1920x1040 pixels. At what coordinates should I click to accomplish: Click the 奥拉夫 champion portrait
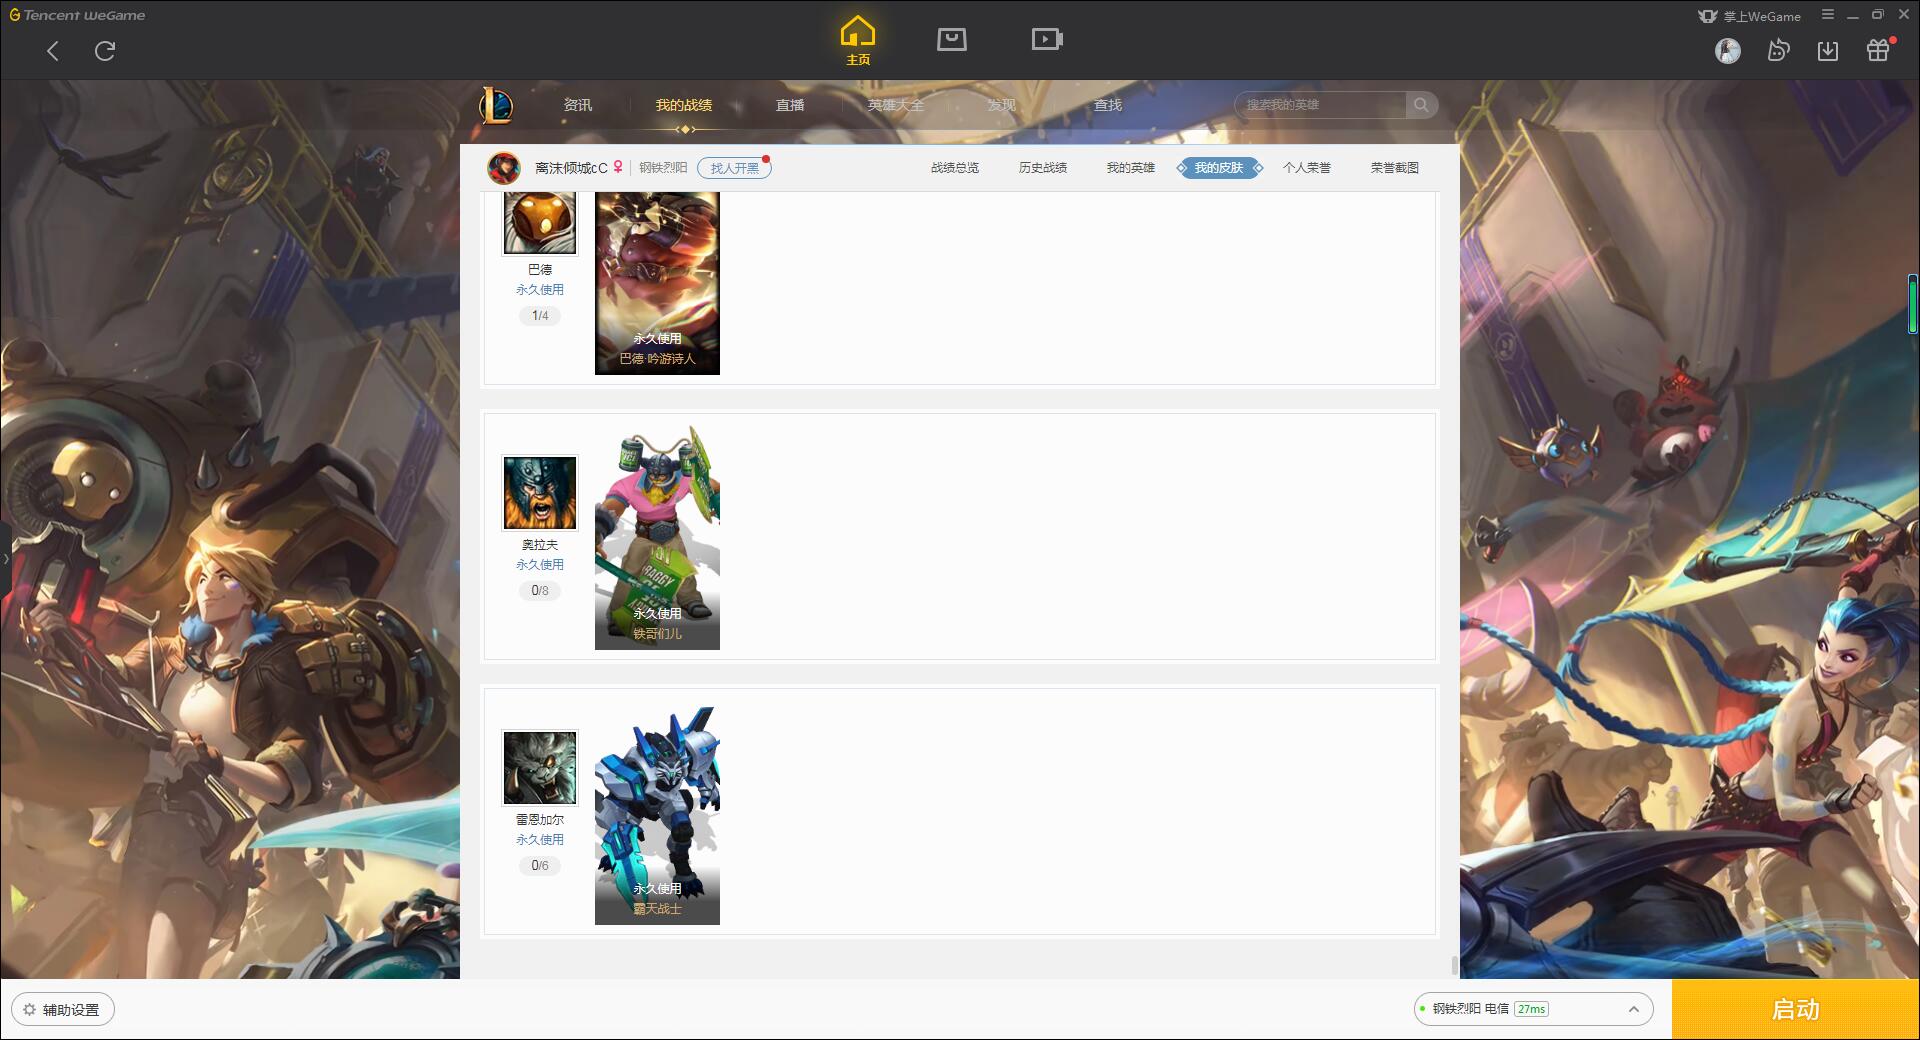[540, 493]
